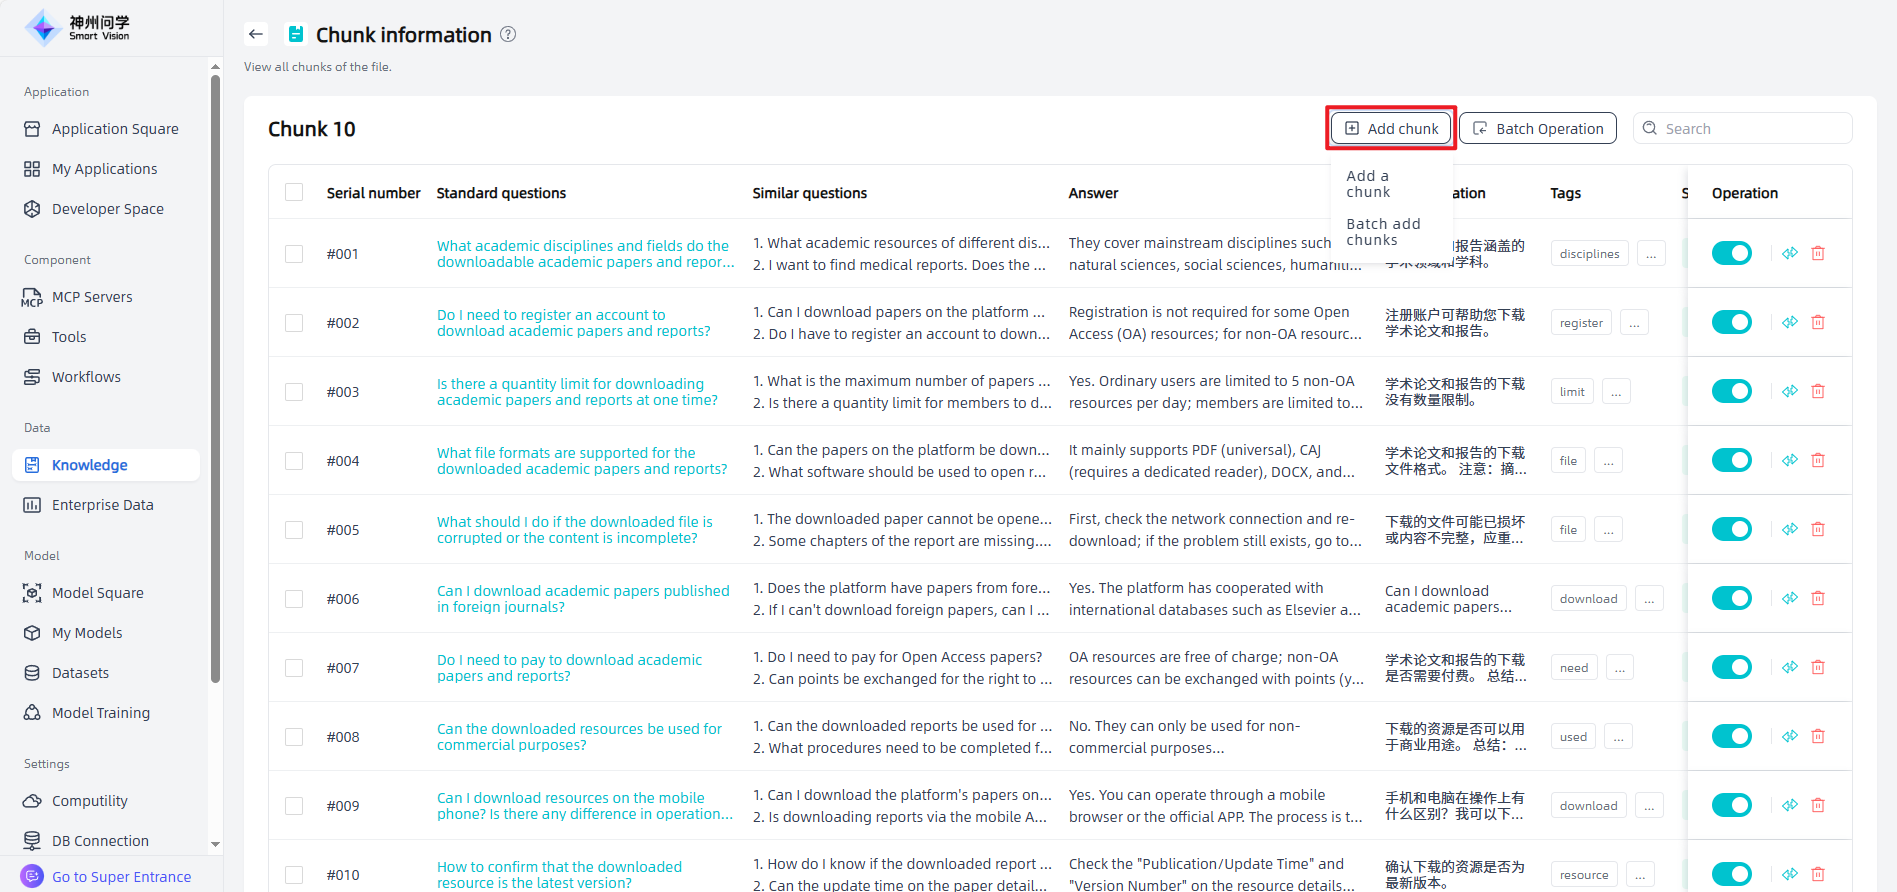Go to Super Entrance link
This screenshot has width=1897, height=892.
click(121, 877)
